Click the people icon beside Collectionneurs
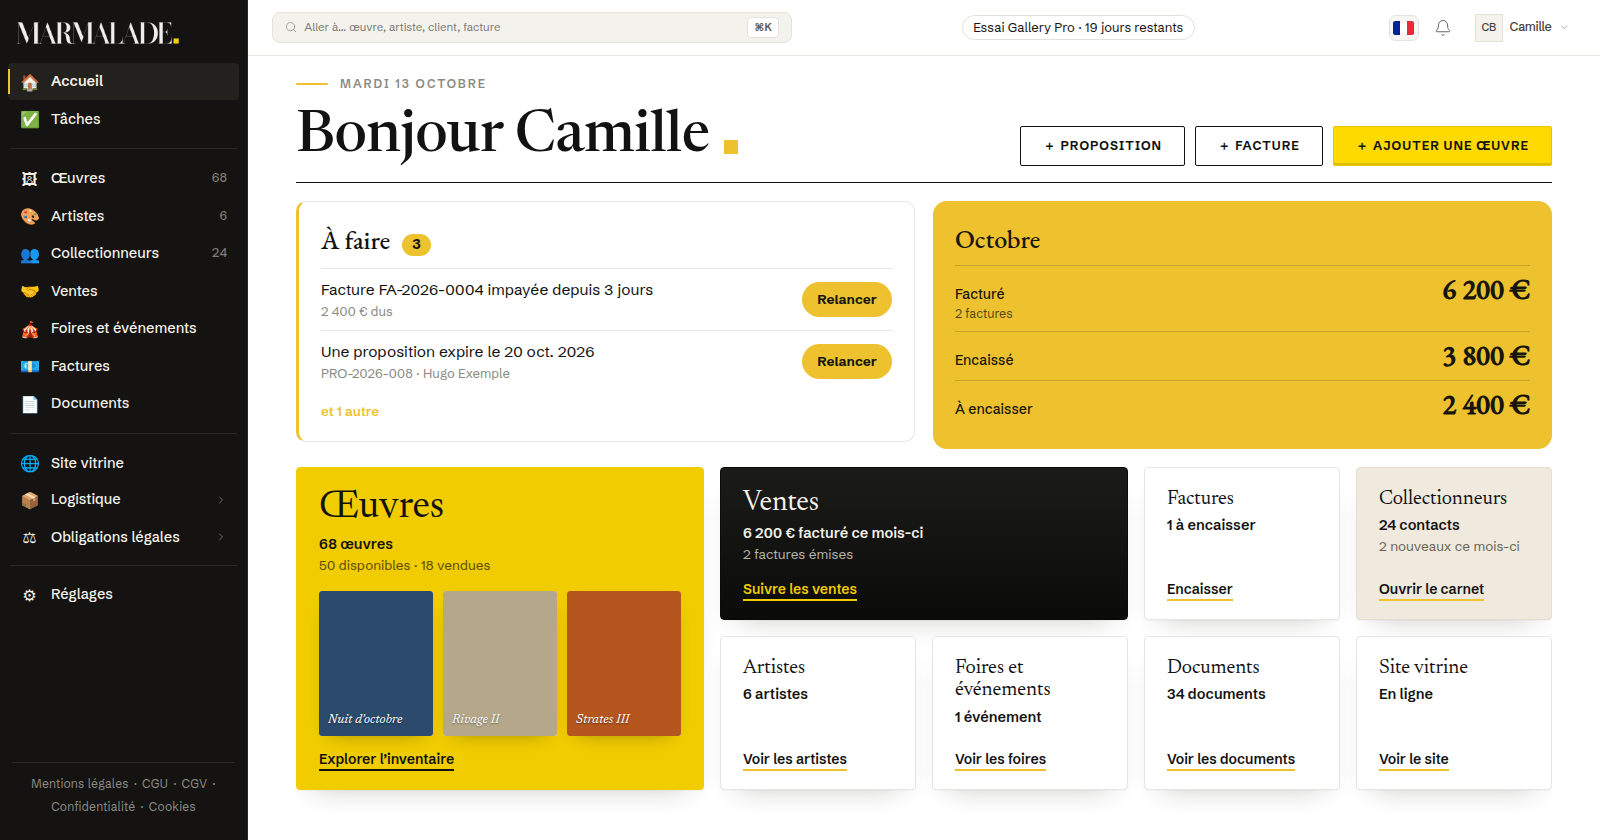Screen dimensions: 1600x840 tap(30, 254)
